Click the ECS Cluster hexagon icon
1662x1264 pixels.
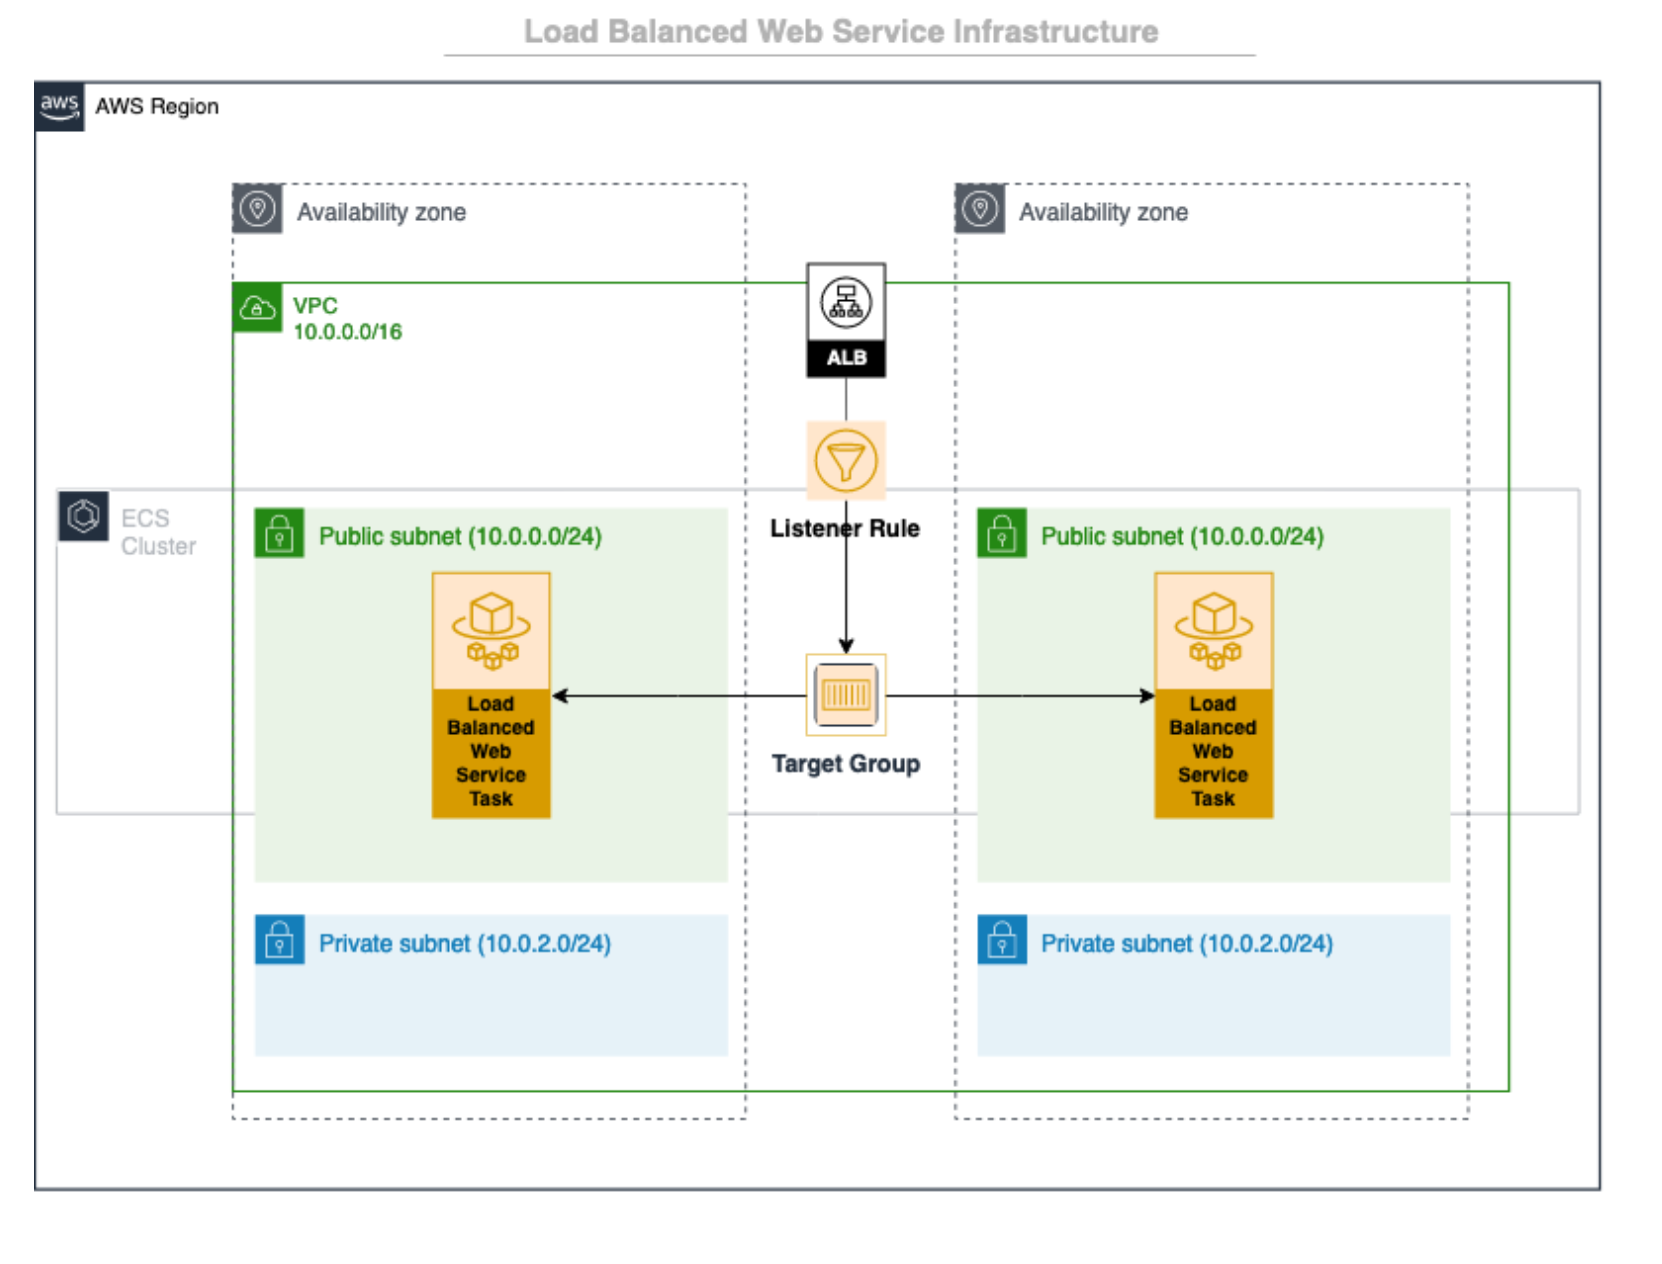tap(83, 516)
